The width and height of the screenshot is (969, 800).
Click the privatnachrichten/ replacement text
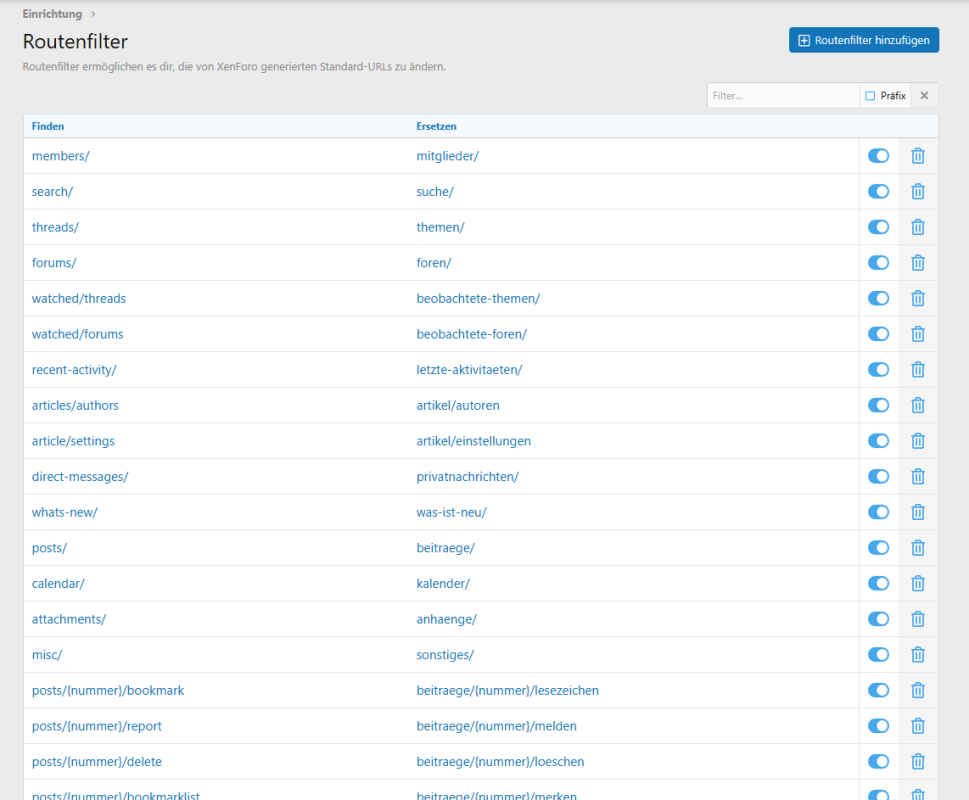[x=467, y=476]
